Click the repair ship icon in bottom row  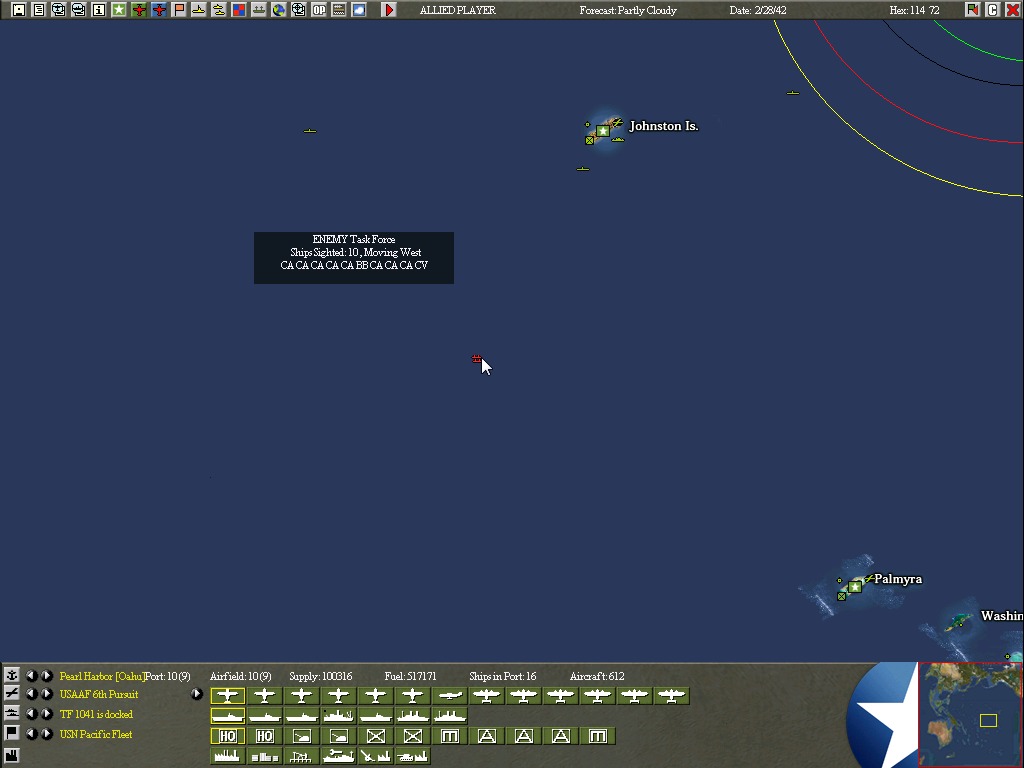(x=338, y=756)
